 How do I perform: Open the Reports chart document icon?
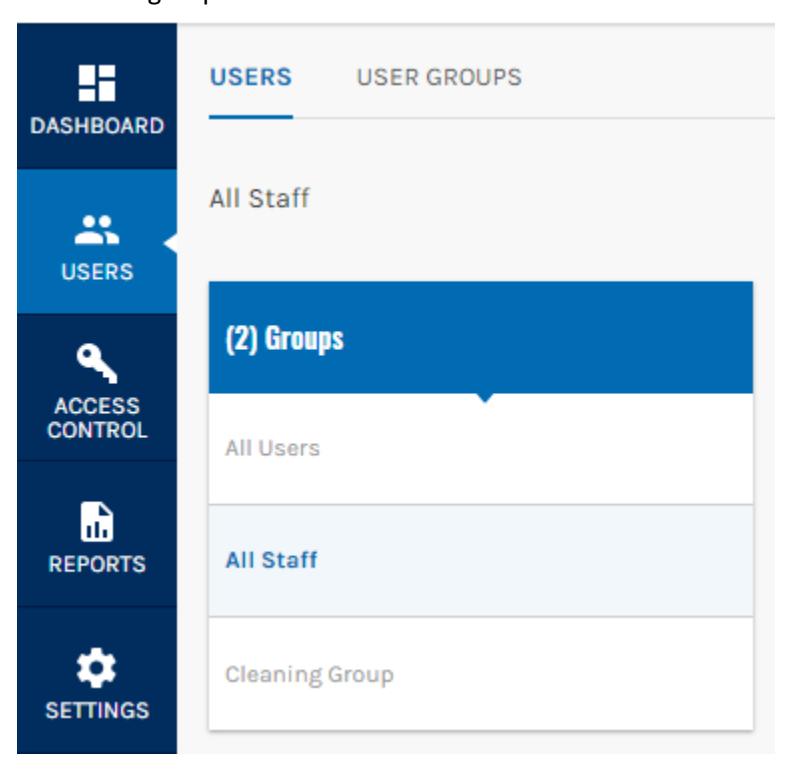97,522
